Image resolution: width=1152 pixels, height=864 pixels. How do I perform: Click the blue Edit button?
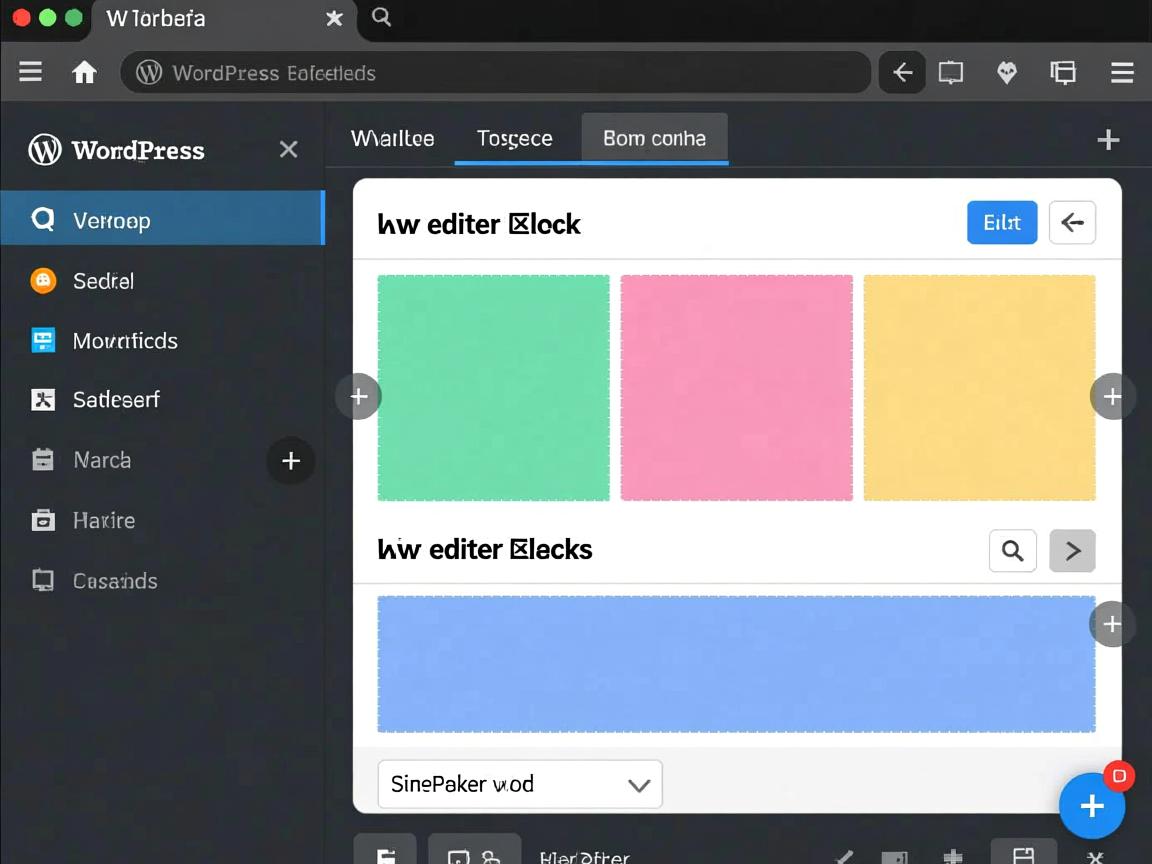click(x=1001, y=222)
